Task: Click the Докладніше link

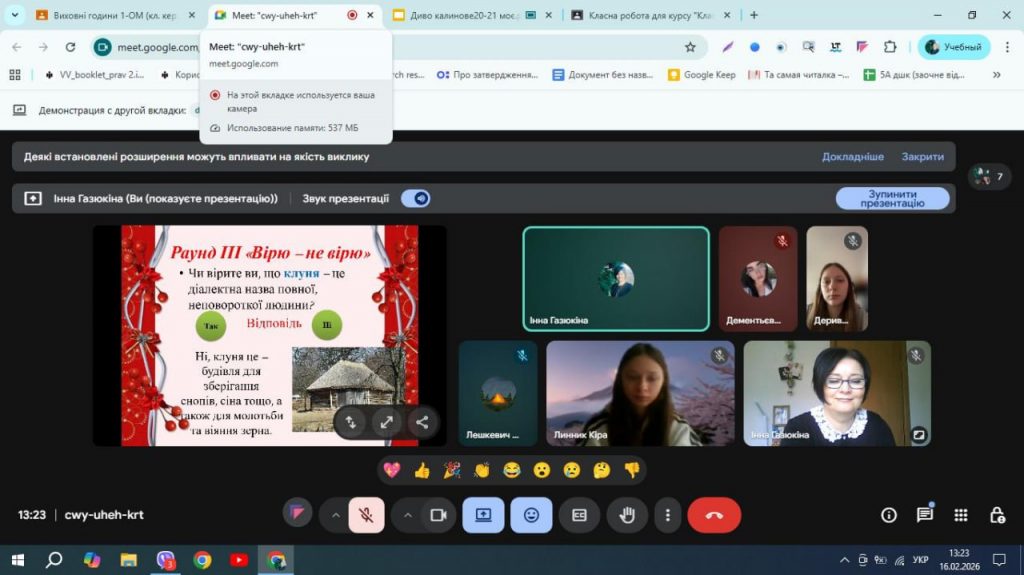Action: tap(852, 157)
